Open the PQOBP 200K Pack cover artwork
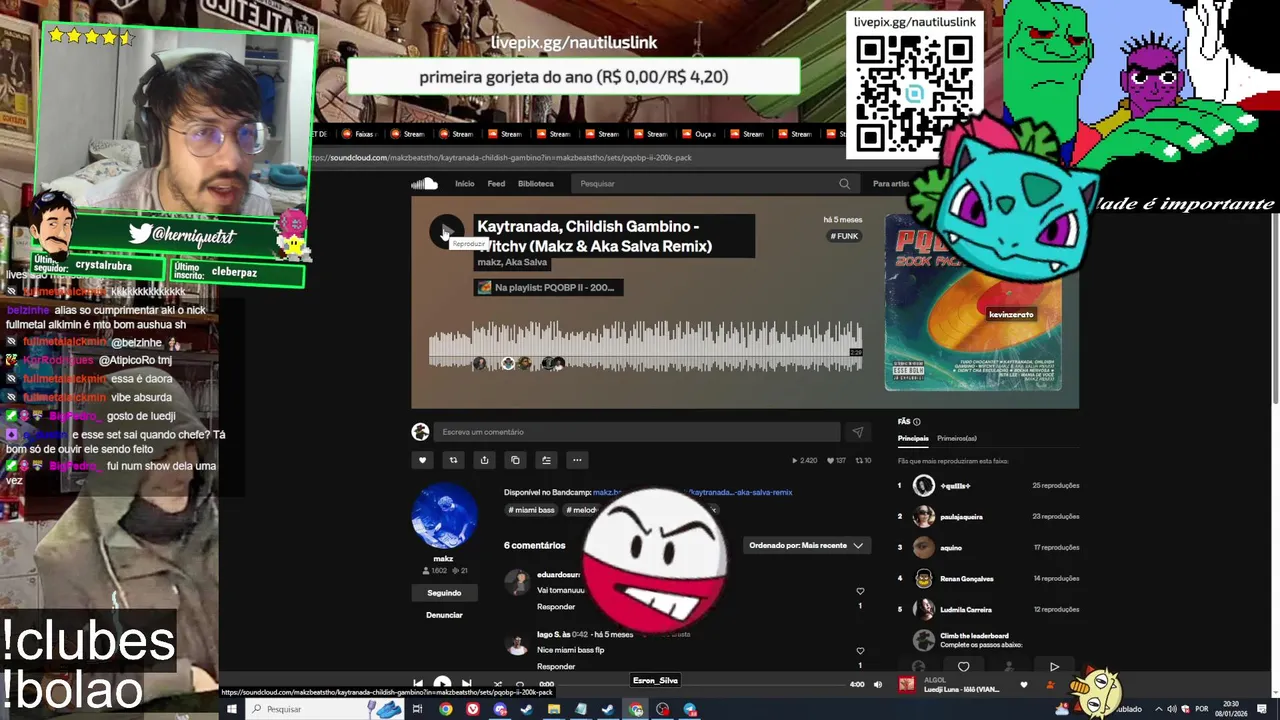Screen dimensions: 1280x720 click(973, 302)
